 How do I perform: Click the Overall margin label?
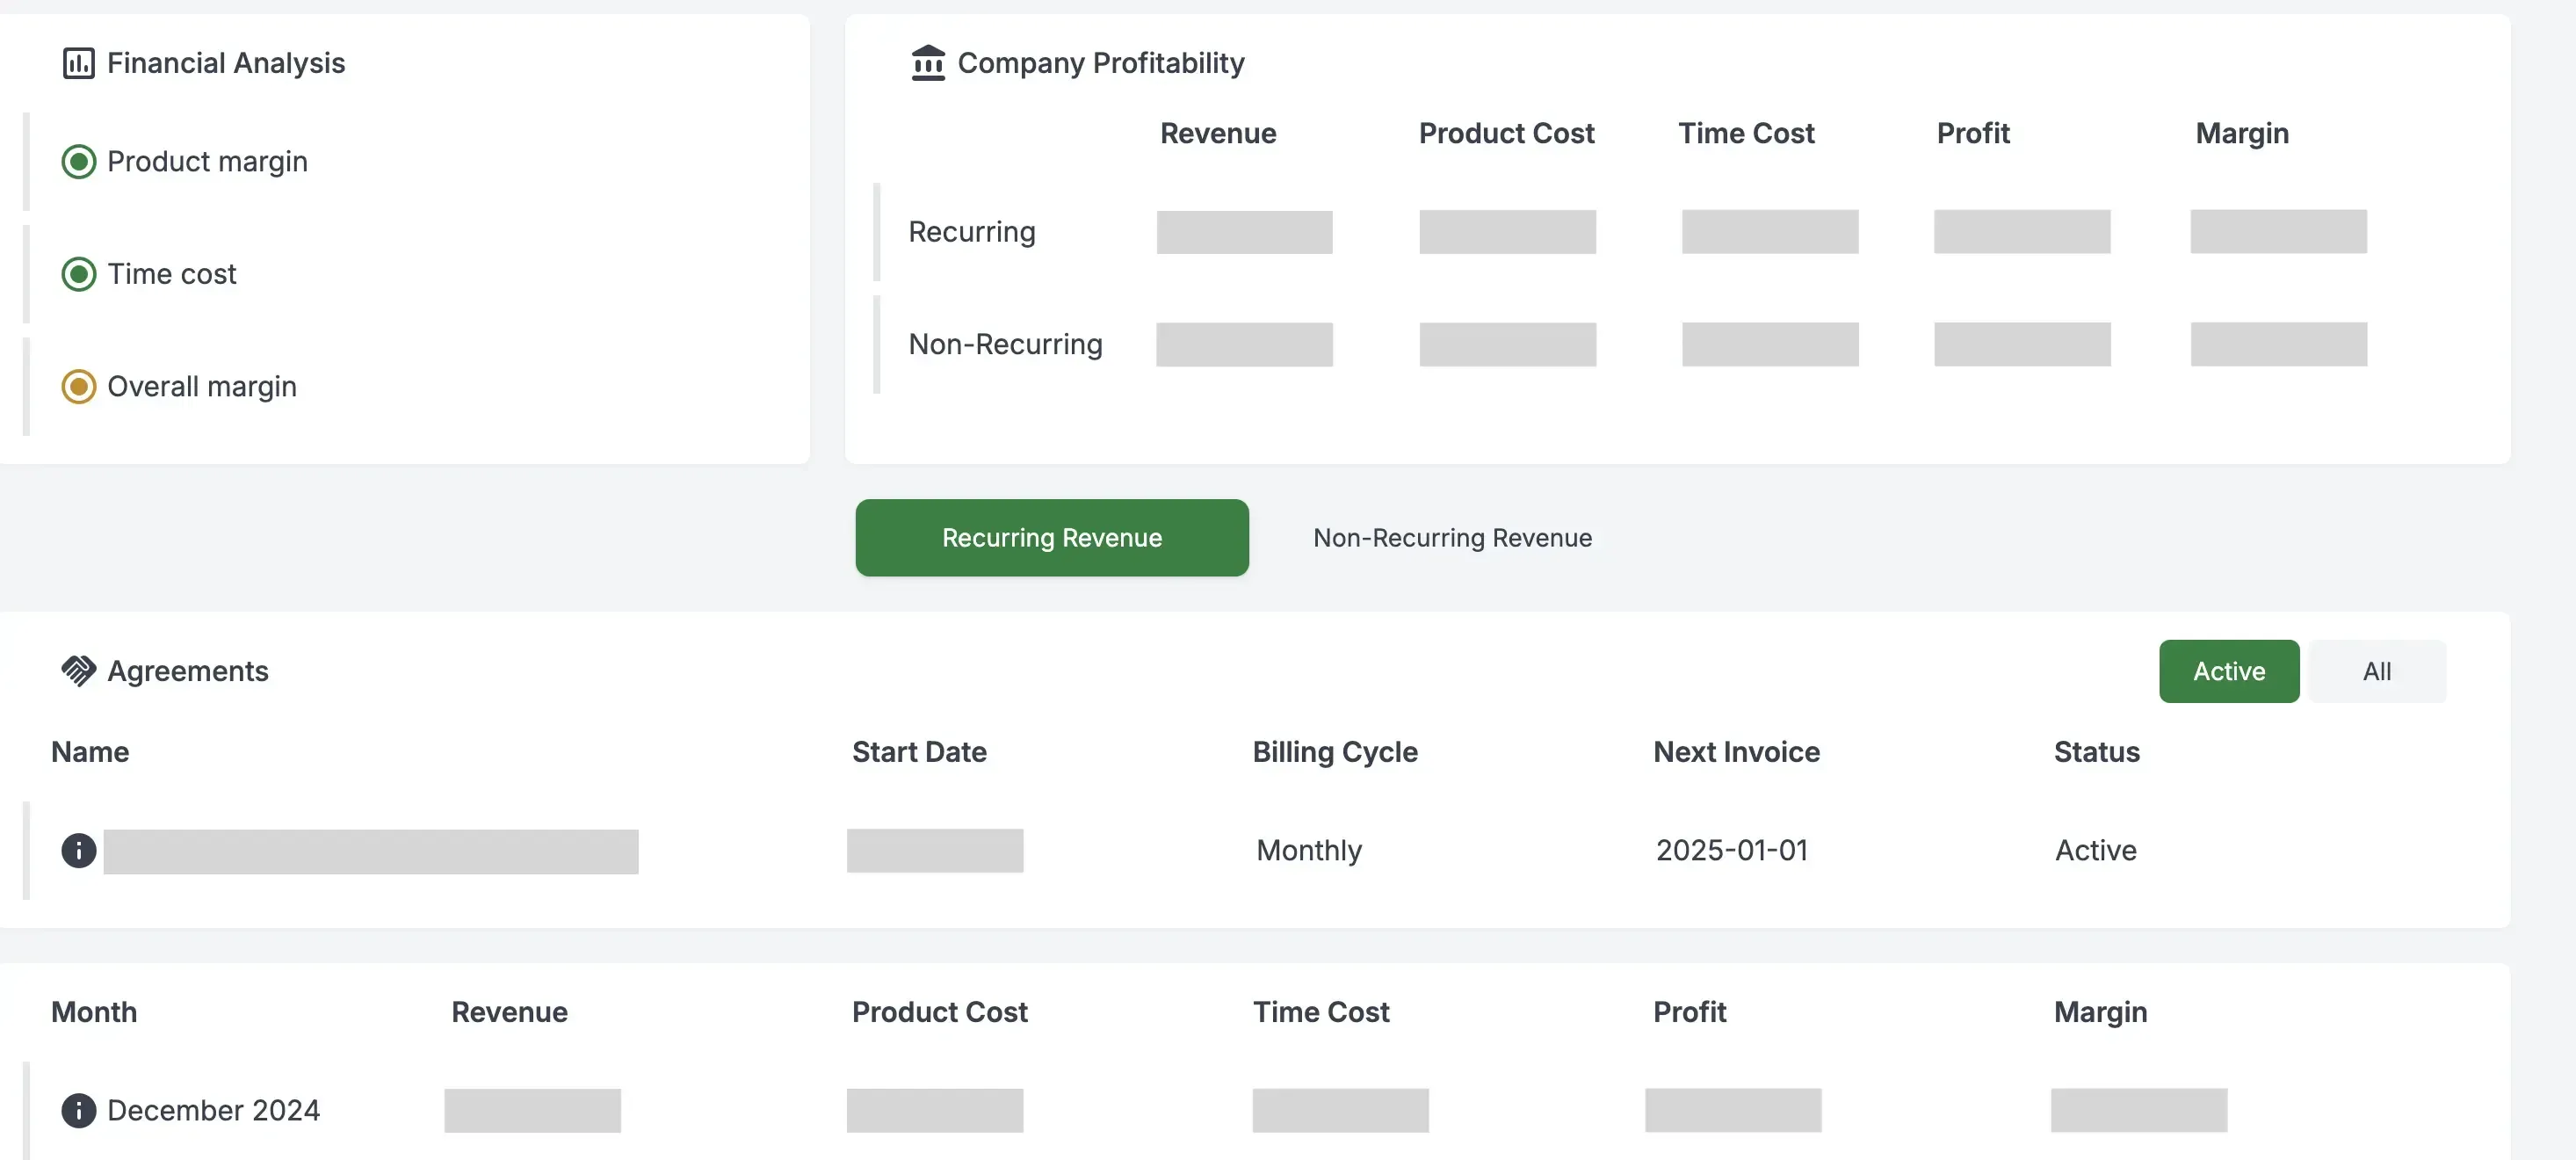click(x=202, y=387)
